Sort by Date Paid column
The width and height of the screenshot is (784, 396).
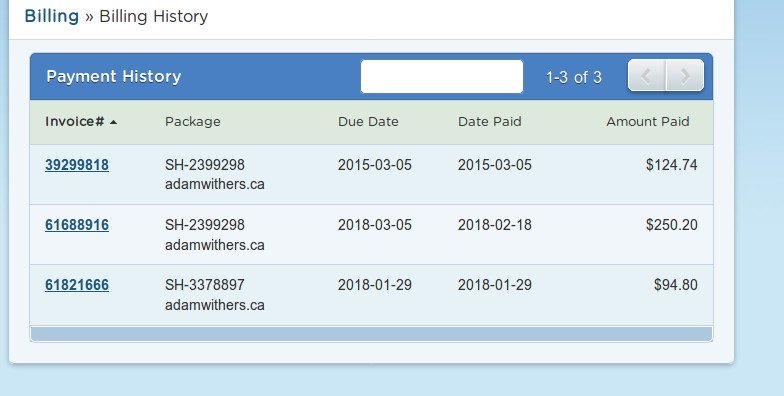click(490, 122)
